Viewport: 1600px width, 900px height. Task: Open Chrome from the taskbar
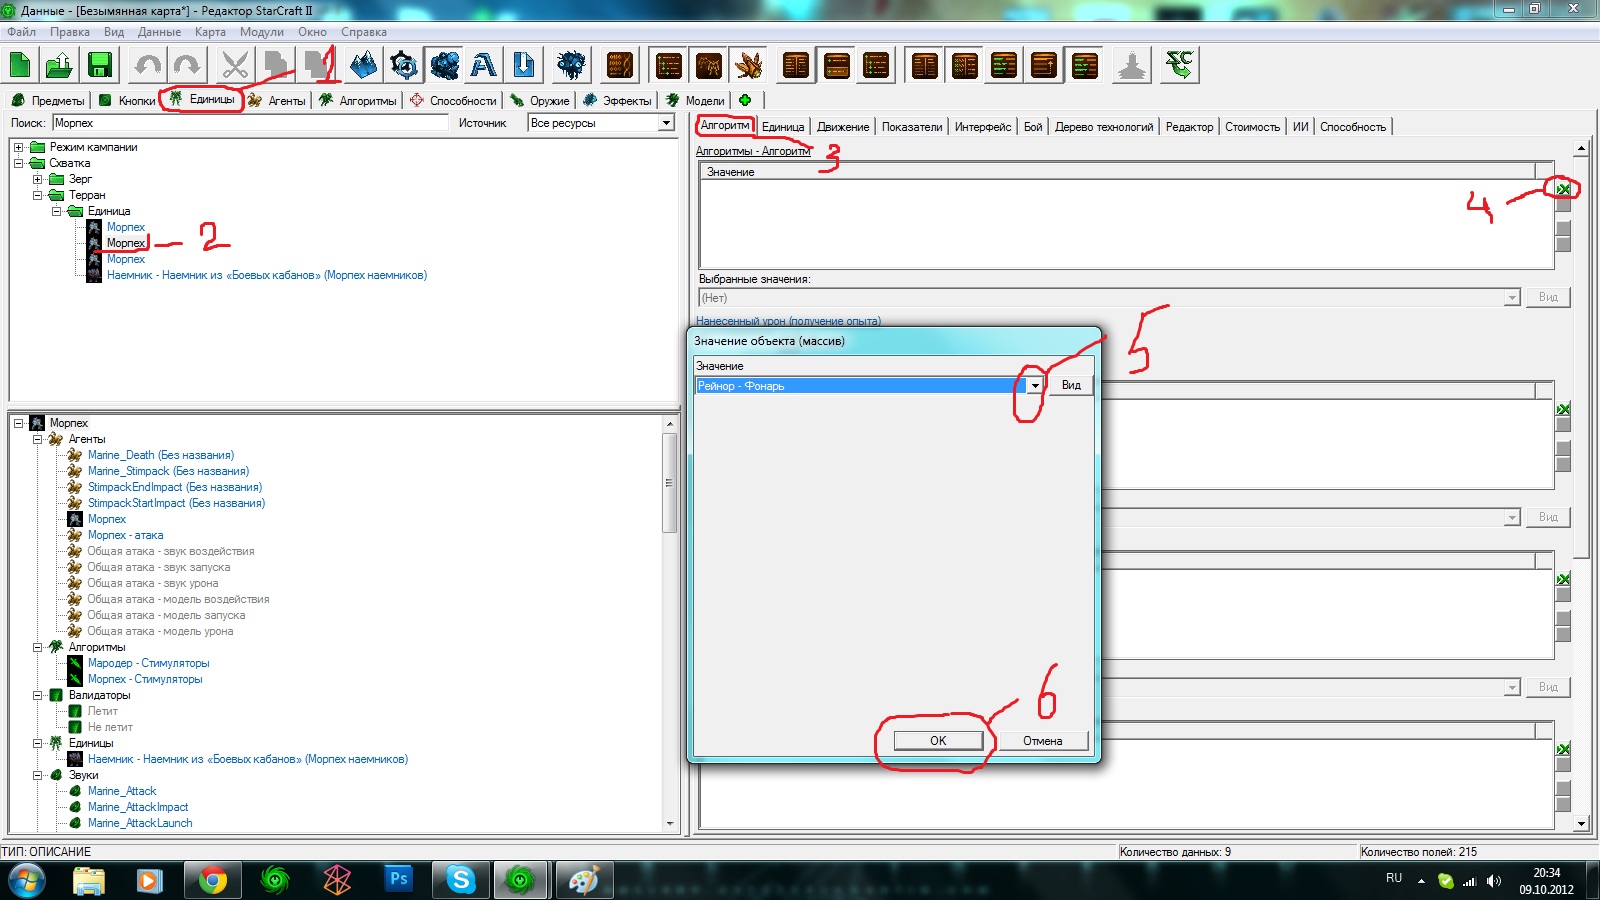[212, 880]
